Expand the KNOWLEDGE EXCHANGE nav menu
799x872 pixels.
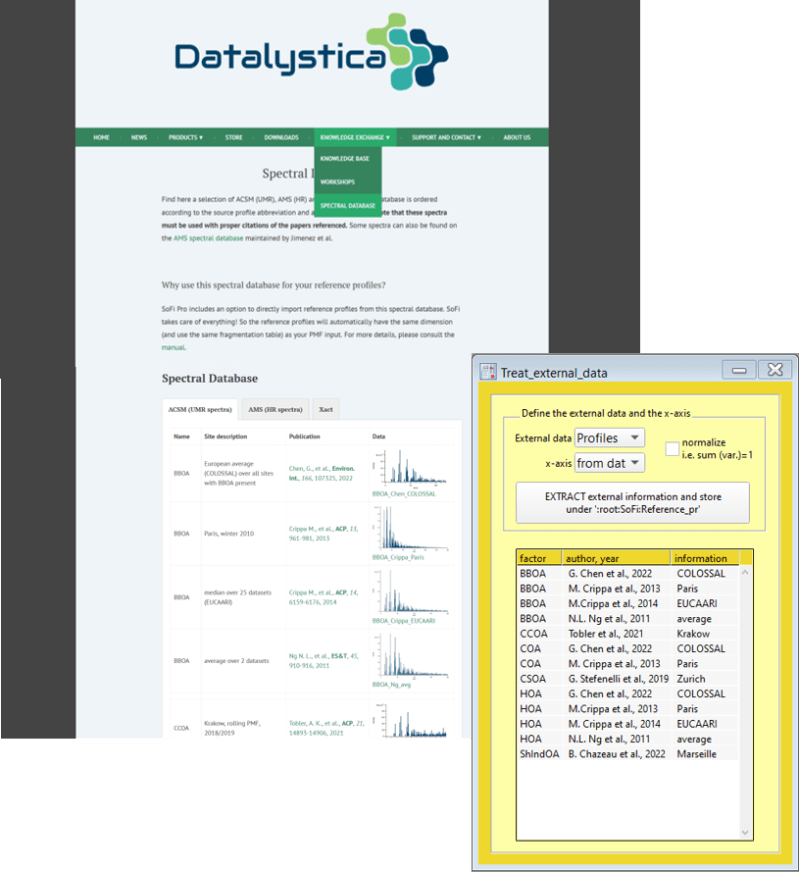coord(355,137)
